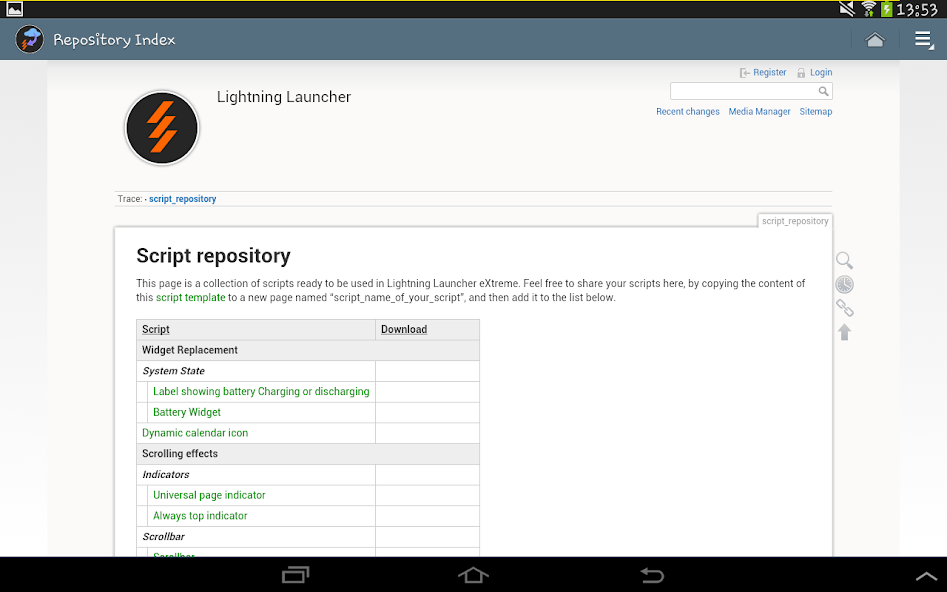The height and width of the screenshot is (592, 947).
Task: Open the home icon in the browser toolbar
Action: pyautogui.click(x=875, y=39)
